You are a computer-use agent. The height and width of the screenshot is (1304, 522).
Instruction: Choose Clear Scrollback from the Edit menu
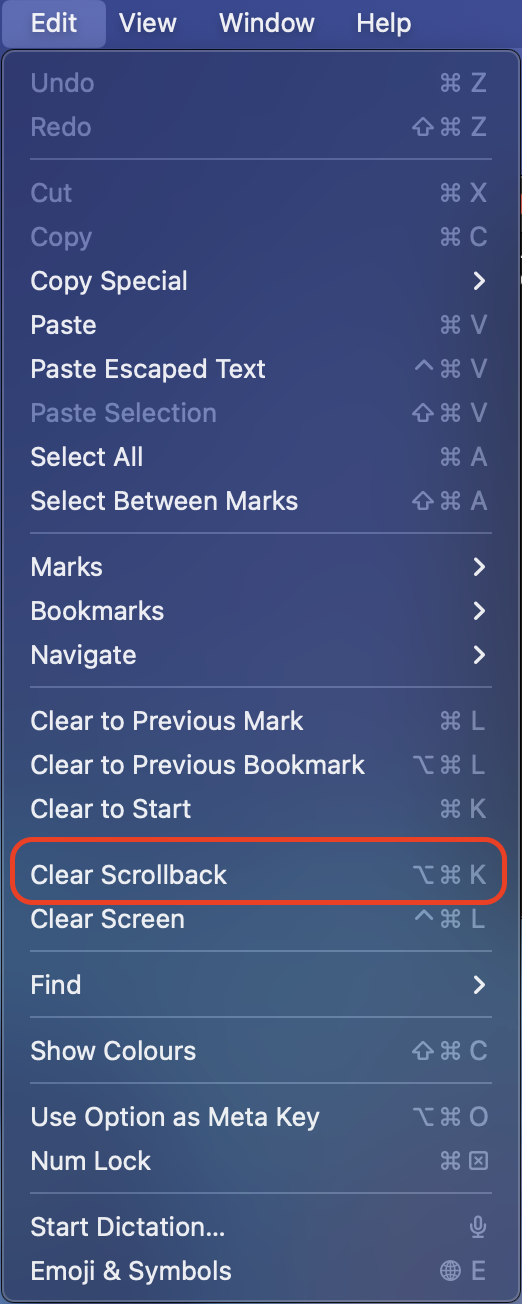coord(259,875)
